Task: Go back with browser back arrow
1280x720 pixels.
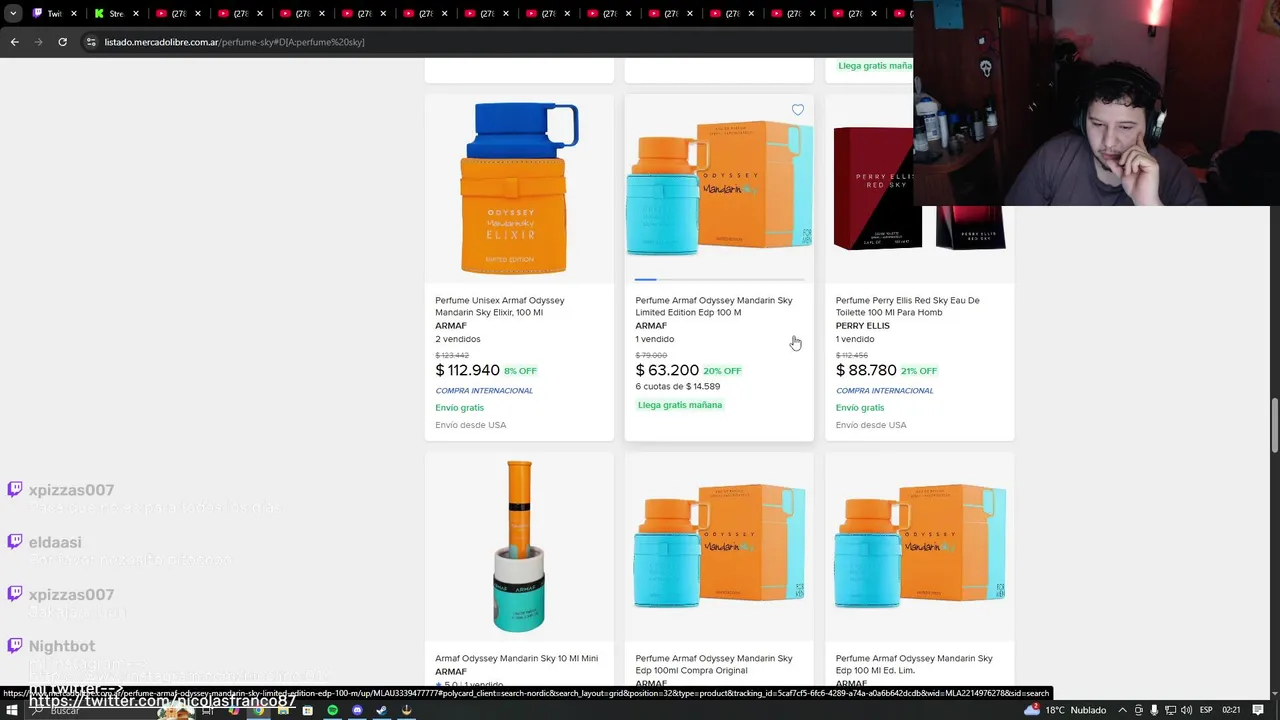Action: point(14,42)
